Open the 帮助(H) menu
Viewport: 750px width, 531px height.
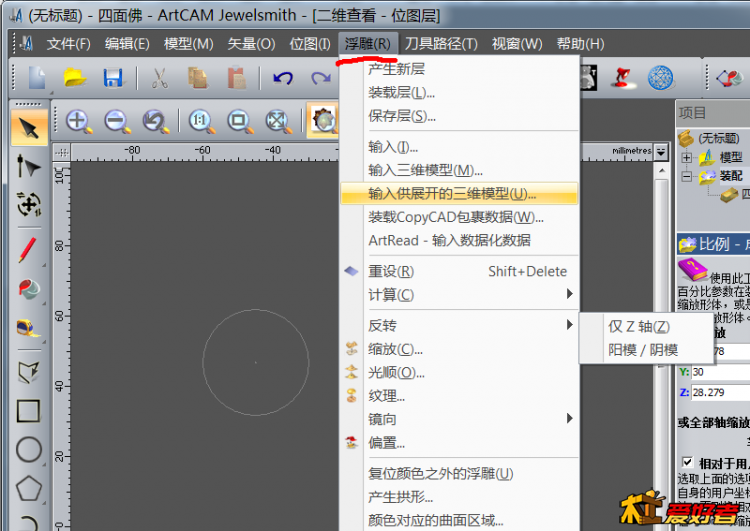point(580,44)
